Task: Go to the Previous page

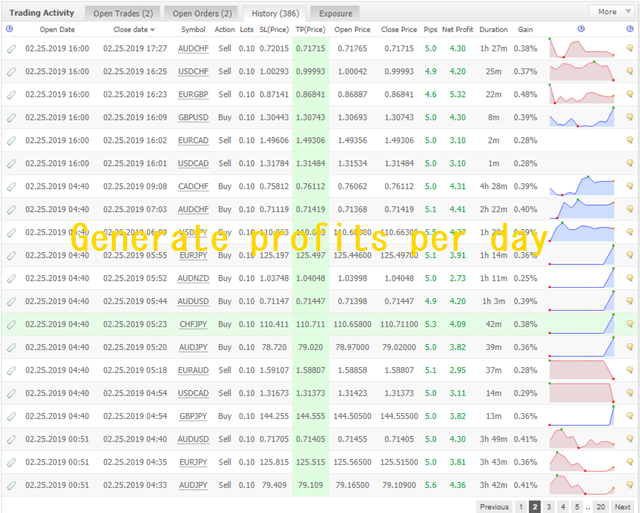Action: pyautogui.click(x=494, y=507)
